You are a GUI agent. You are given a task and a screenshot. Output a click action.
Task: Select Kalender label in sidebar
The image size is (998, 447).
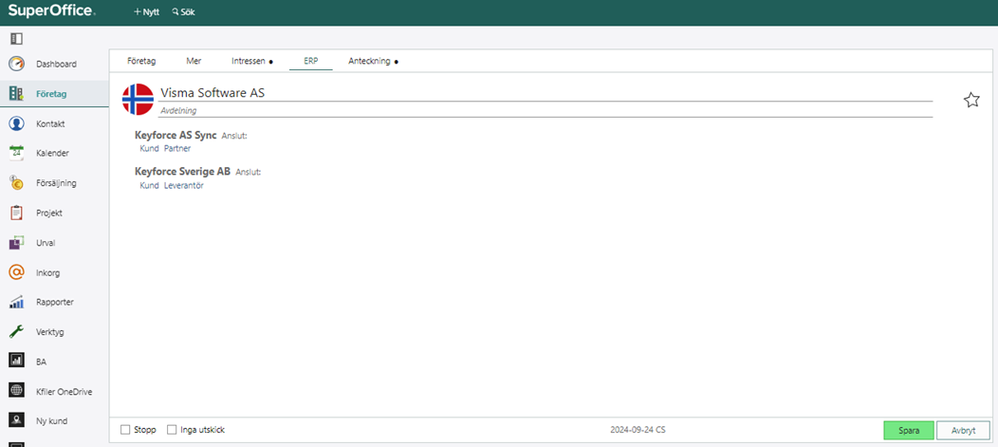point(53,153)
